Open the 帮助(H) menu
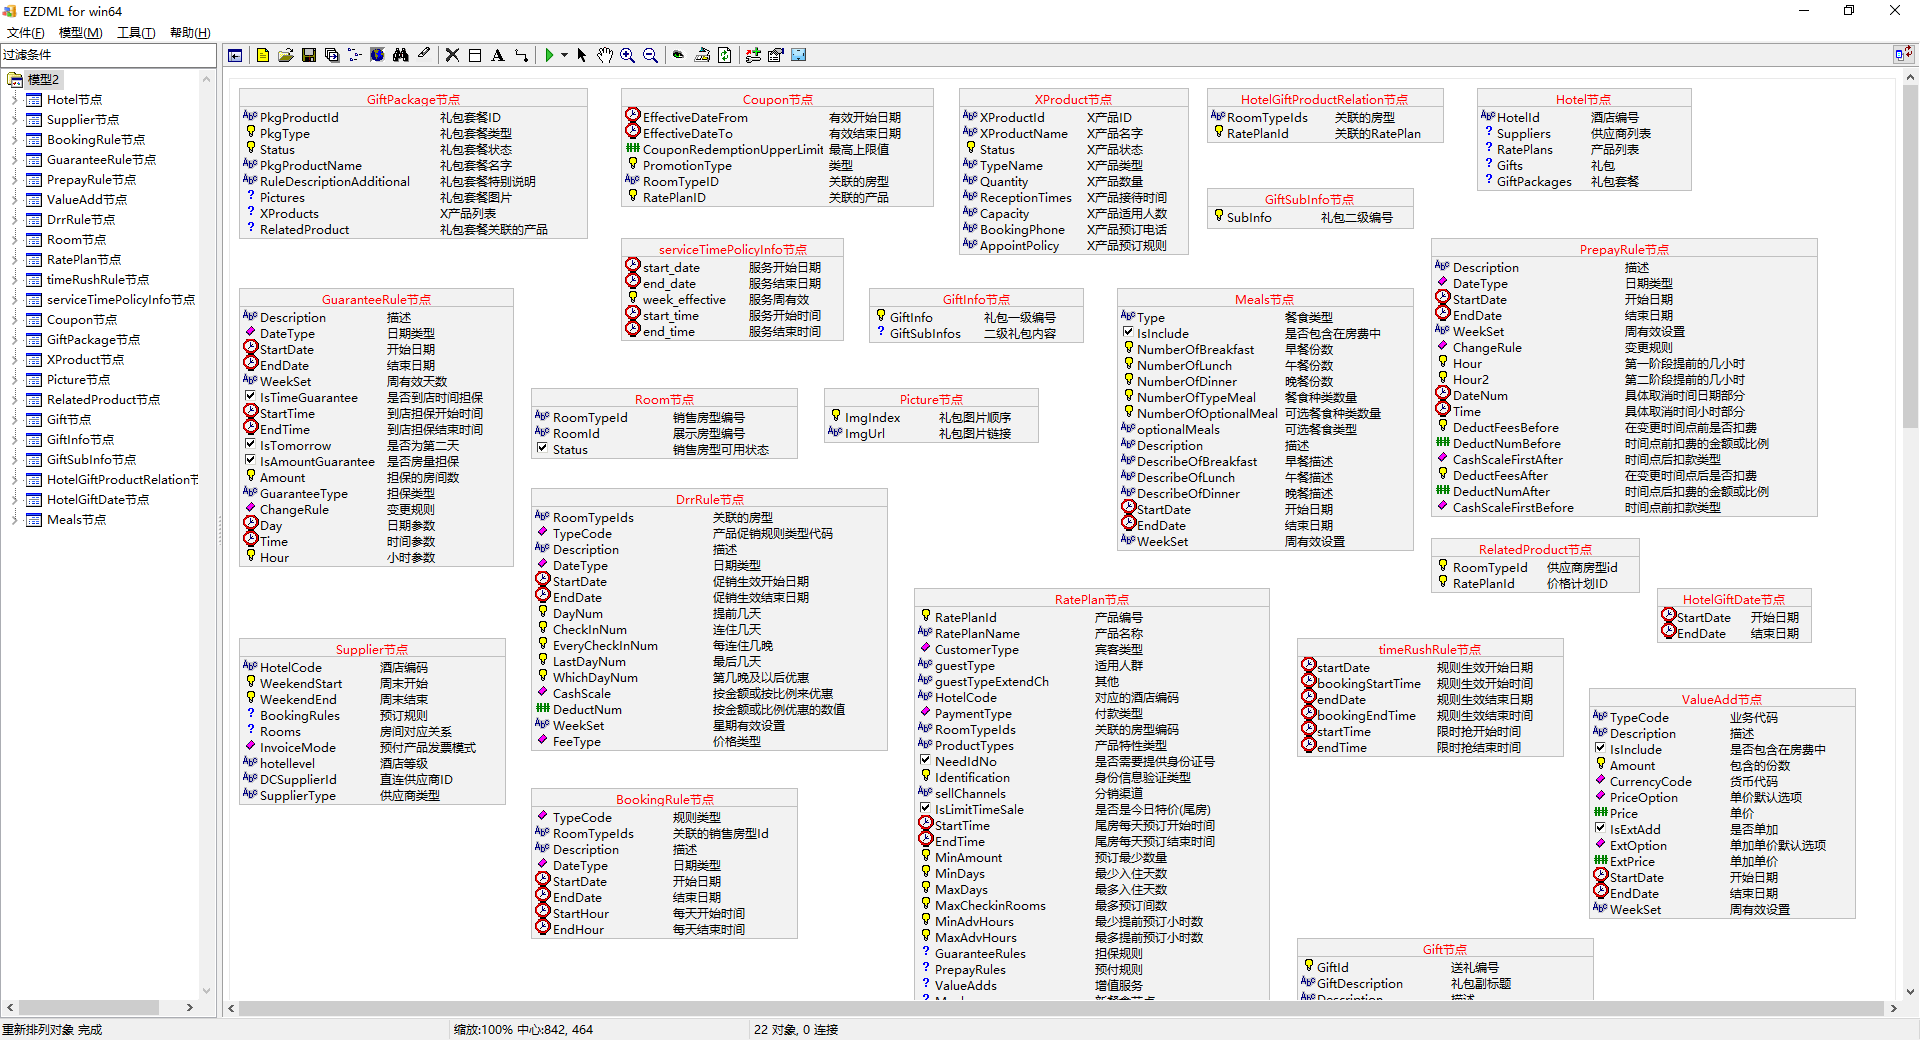 190,32
